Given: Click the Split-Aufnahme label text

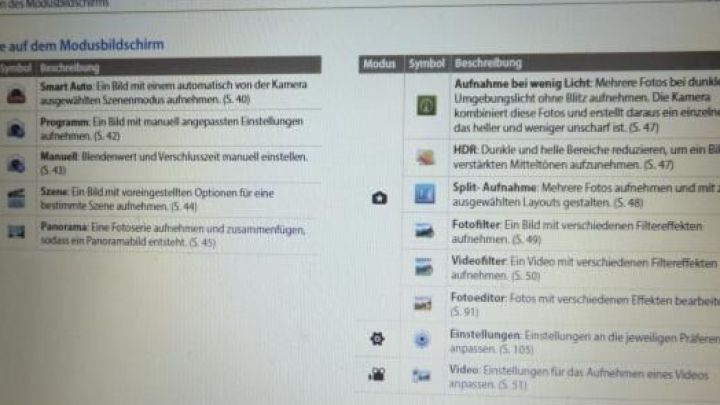Looking at the screenshot, I should click(494, 187).
